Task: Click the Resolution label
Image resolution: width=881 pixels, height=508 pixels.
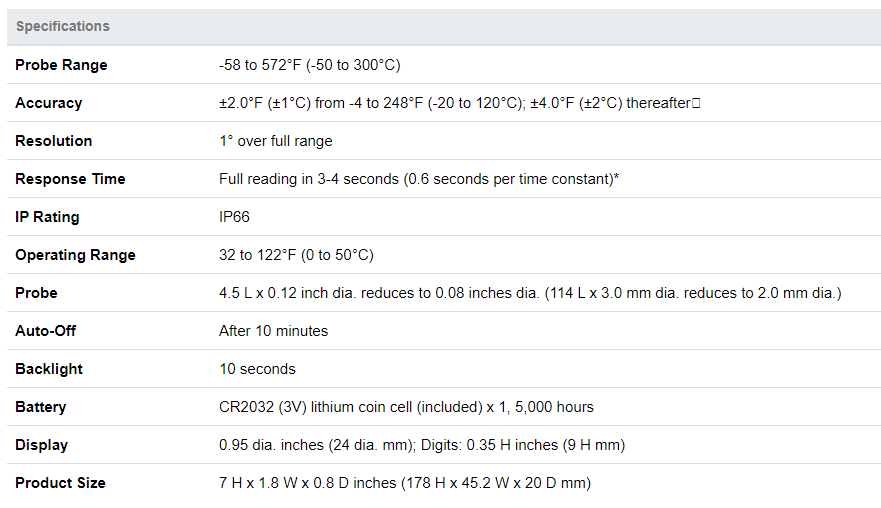Action: click(x=53, y=141)
